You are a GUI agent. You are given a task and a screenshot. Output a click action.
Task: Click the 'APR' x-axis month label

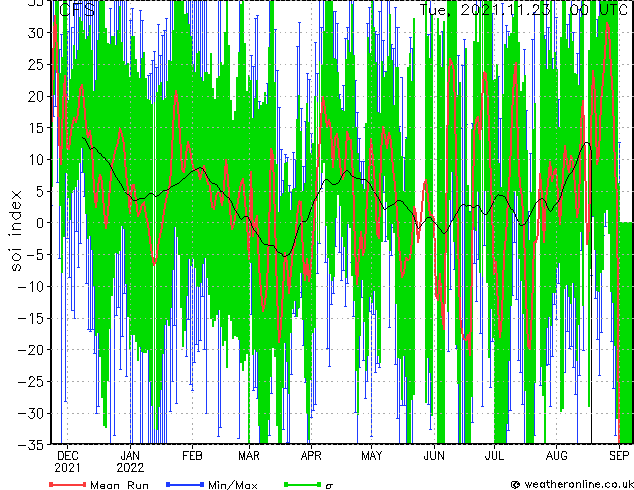[x=311, y=456]
